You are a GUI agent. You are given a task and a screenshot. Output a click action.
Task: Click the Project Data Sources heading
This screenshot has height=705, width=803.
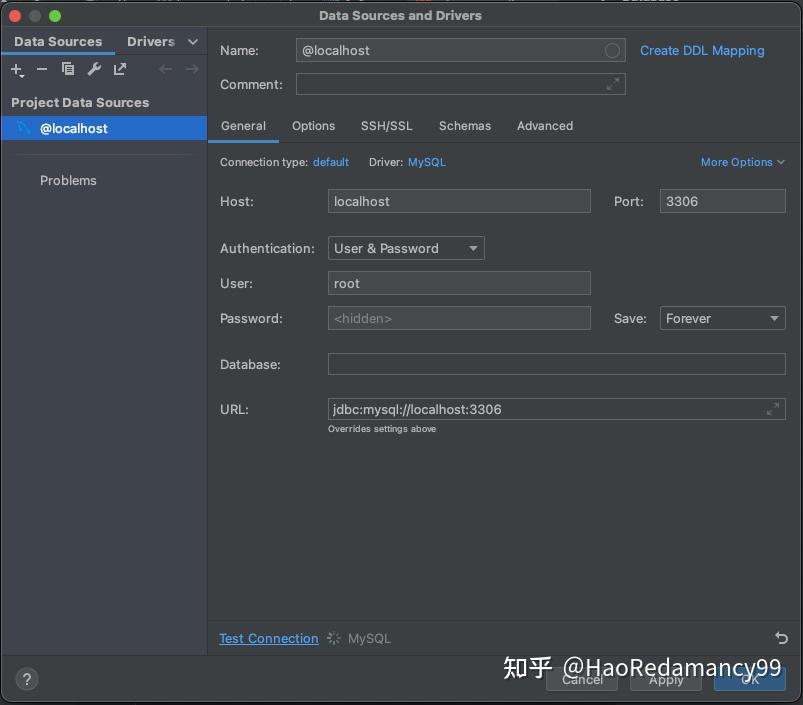[80, 102]
